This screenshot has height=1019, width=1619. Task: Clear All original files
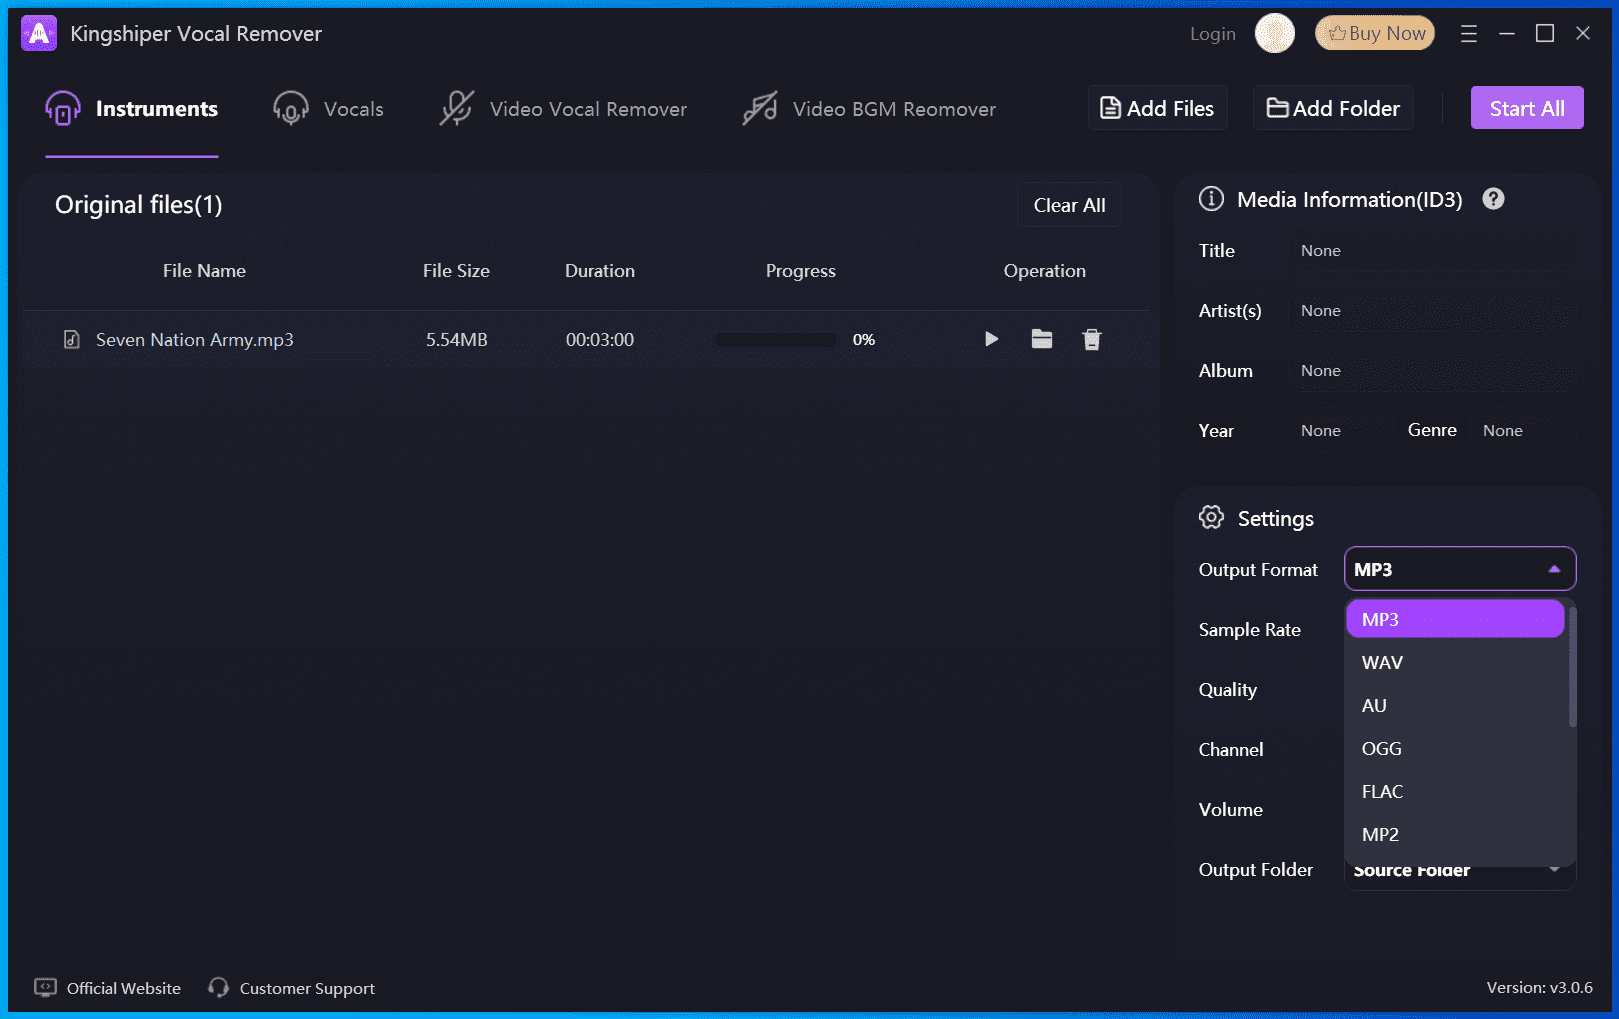click(1069, 205)
